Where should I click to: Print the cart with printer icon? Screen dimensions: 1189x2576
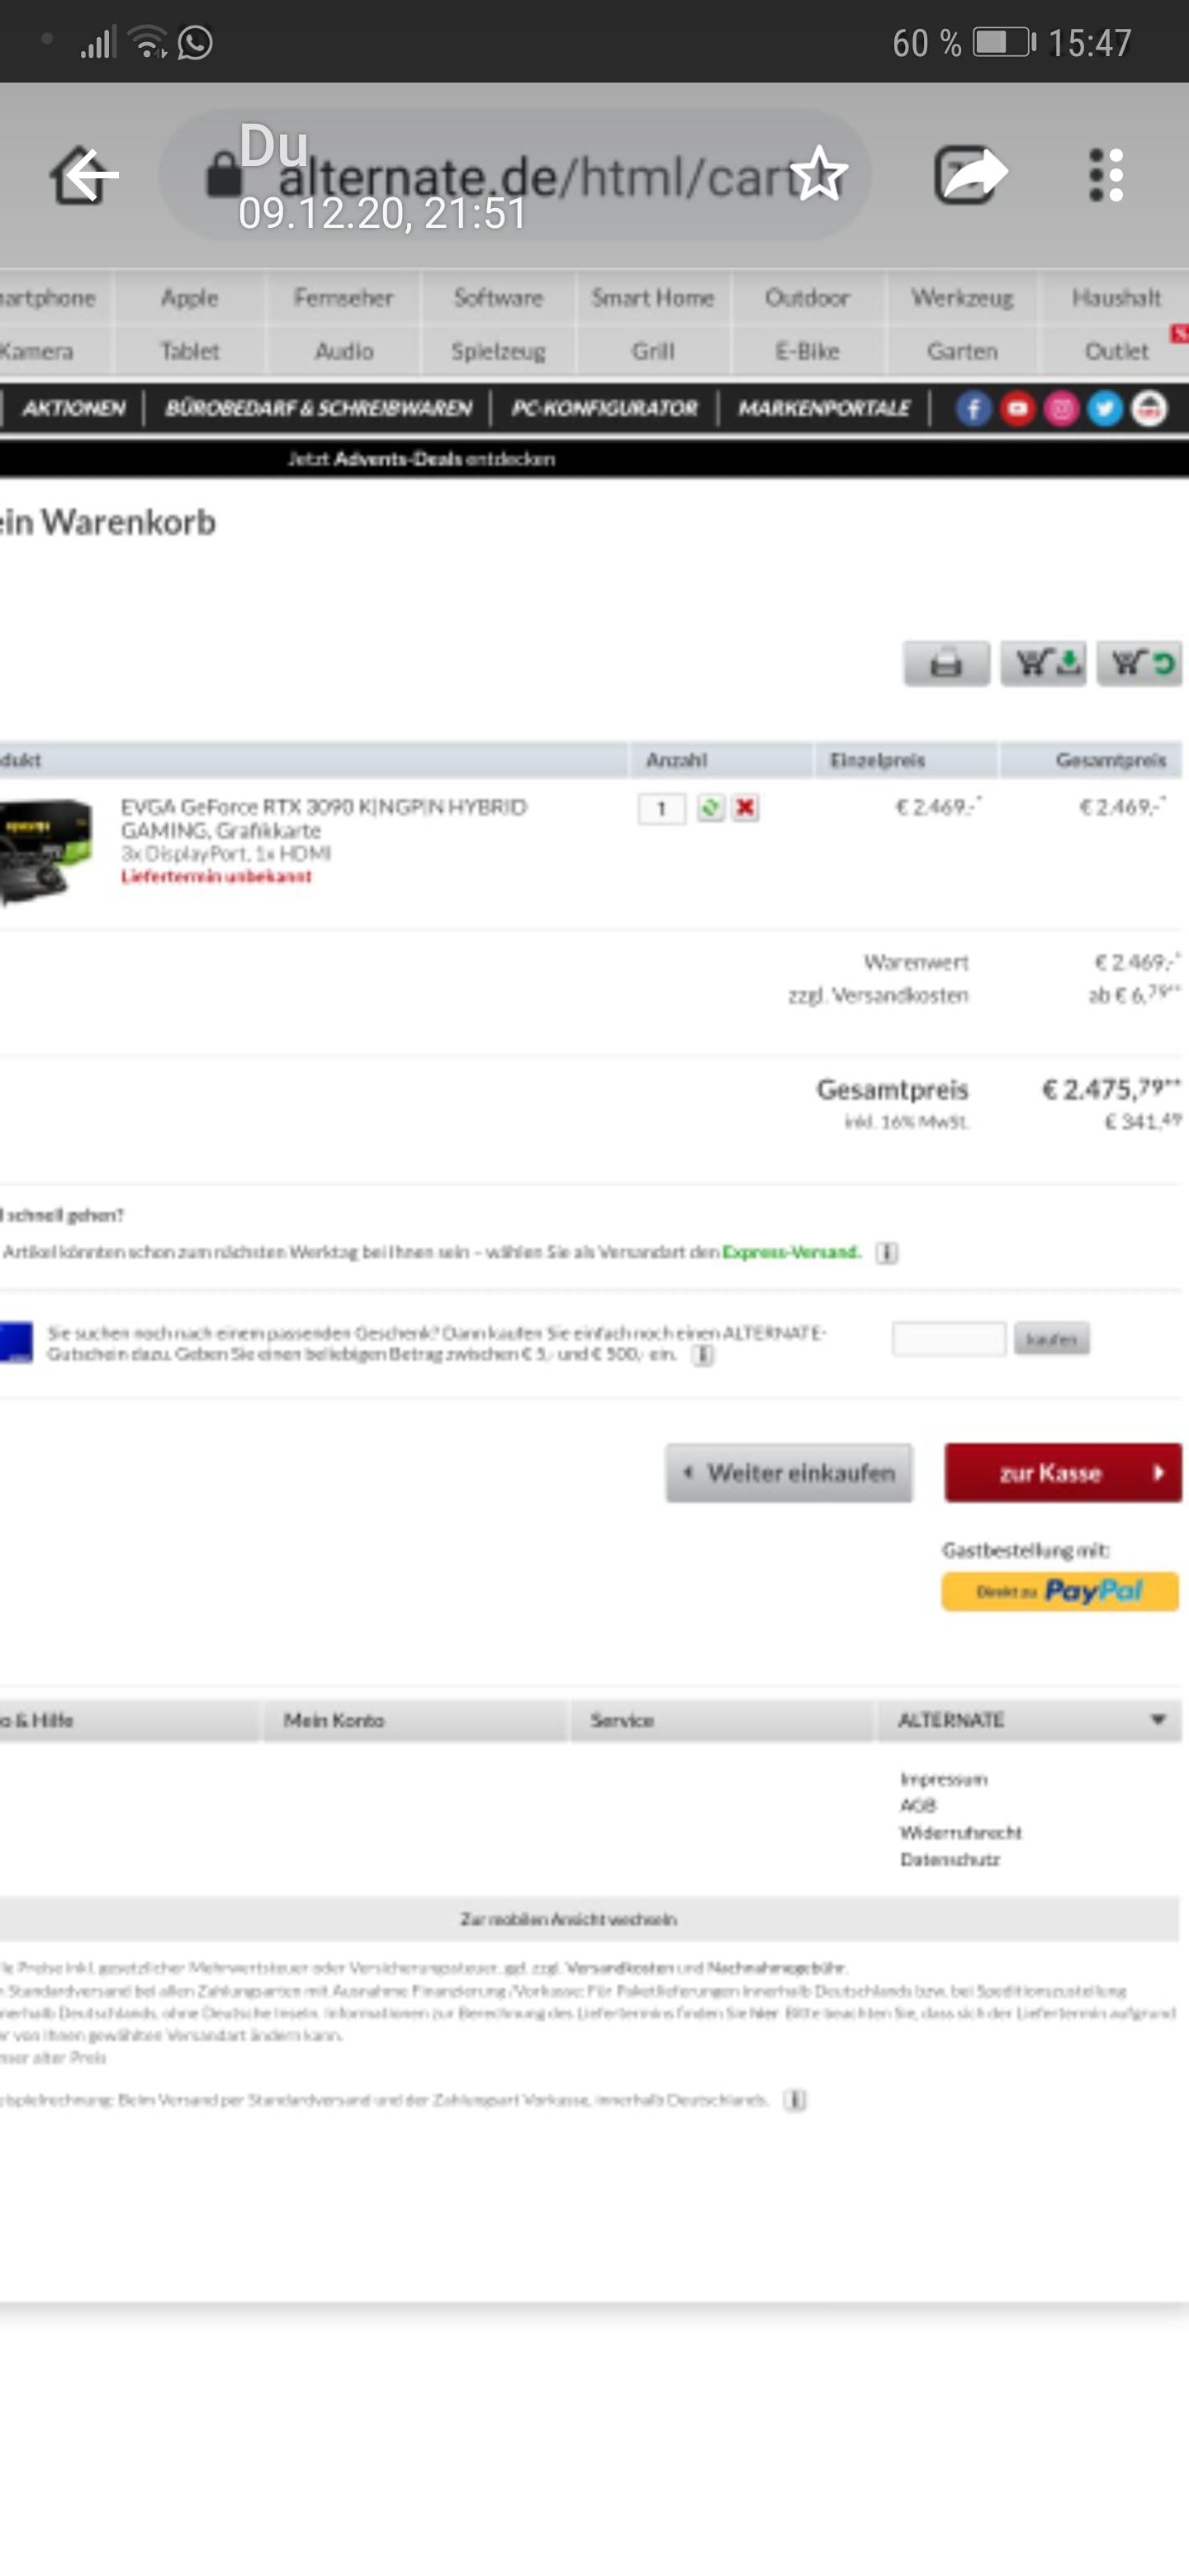pyautogui.click(x=946, y=663)
